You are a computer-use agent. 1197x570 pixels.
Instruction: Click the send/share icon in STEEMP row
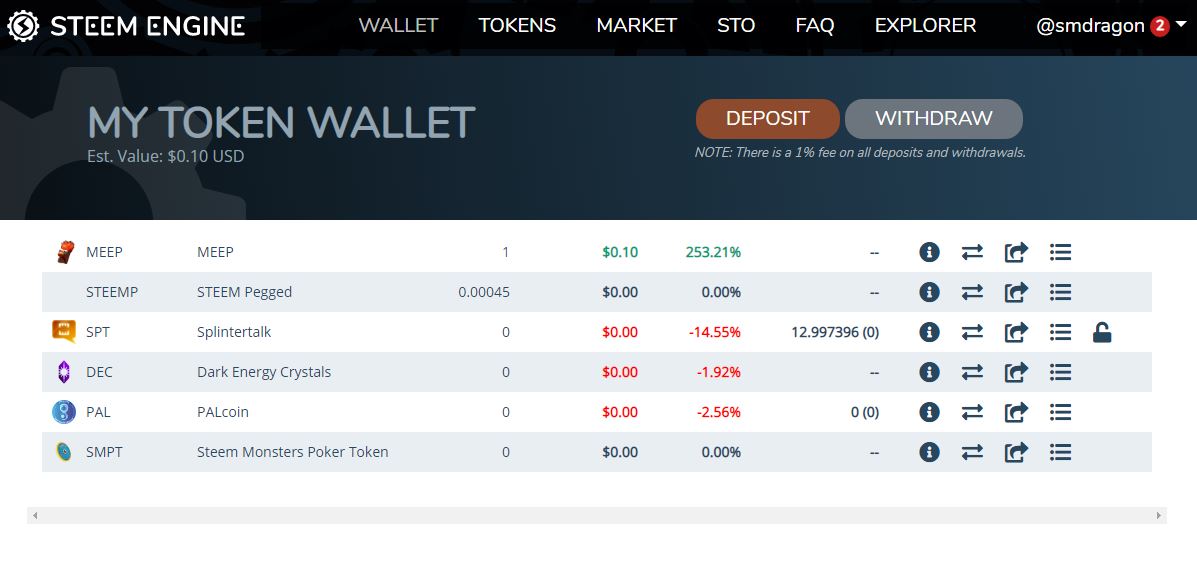pyautogui.click(x=1016, y=291)
